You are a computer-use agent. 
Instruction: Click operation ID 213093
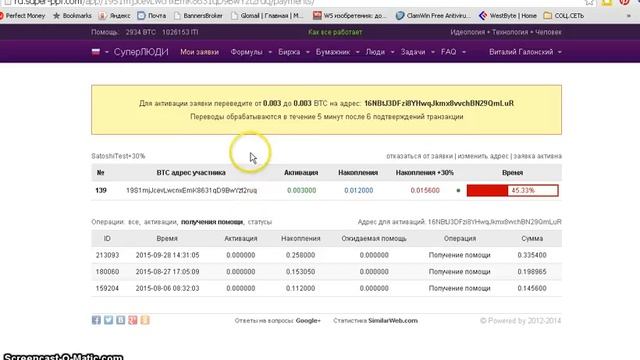(x=107, y=255)
